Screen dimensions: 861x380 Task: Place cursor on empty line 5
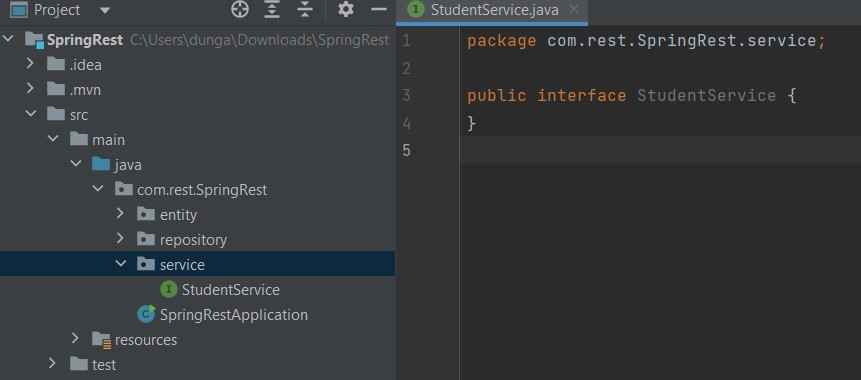click(x=660, y=150)
